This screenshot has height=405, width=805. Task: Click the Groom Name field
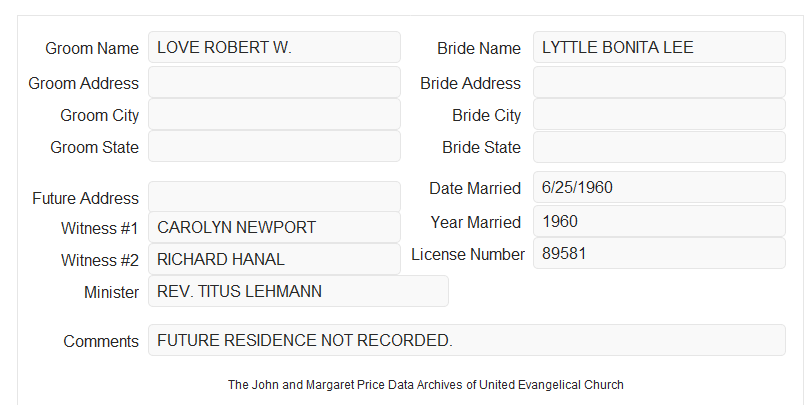(274, 47)
